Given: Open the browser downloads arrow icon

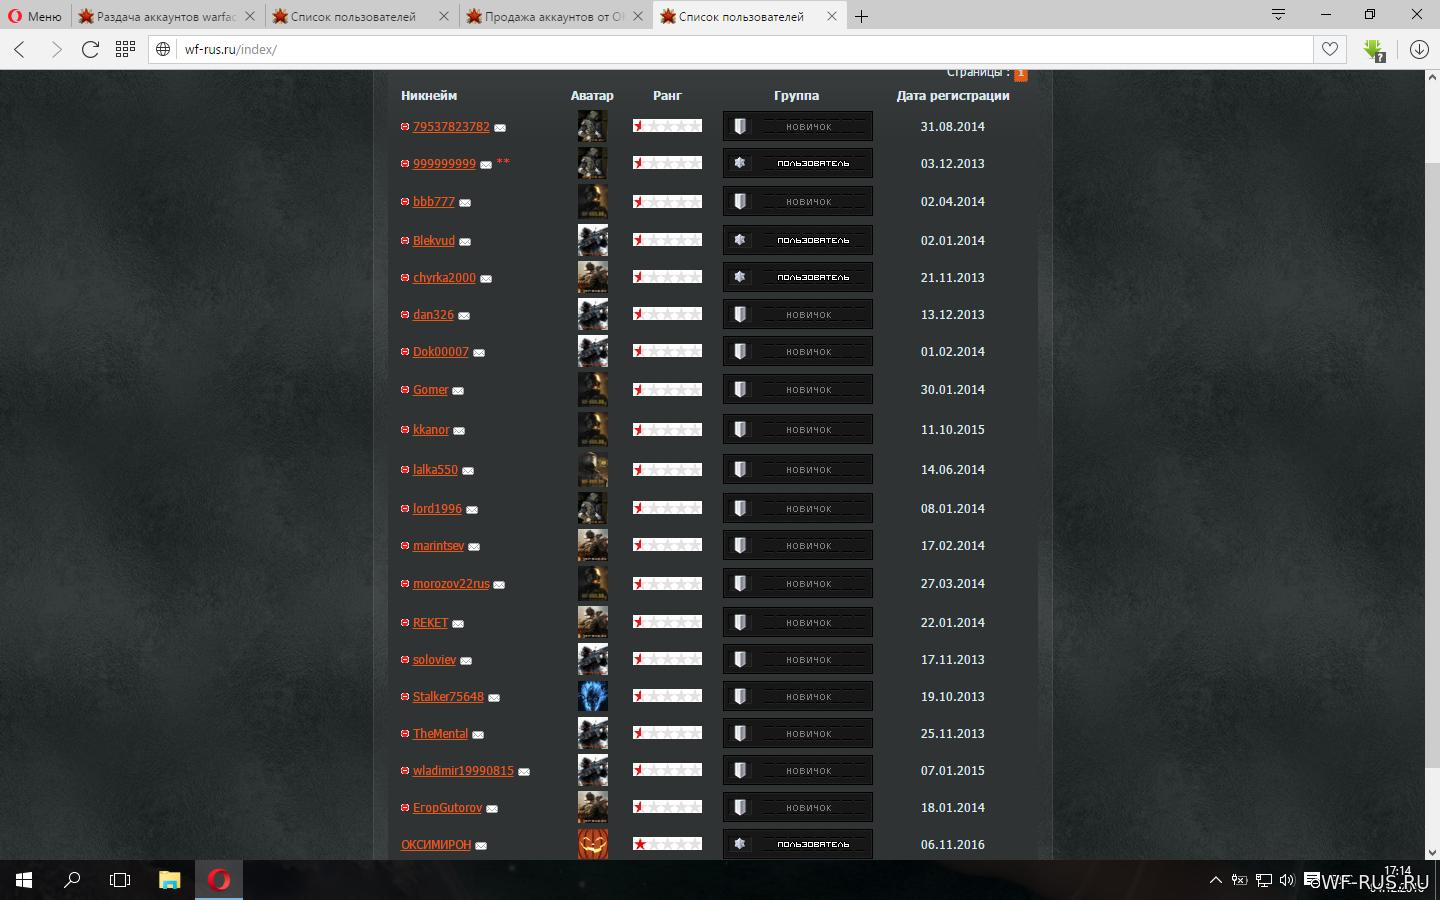Looking at the screenshot, I should click(x=1418, y=49).
